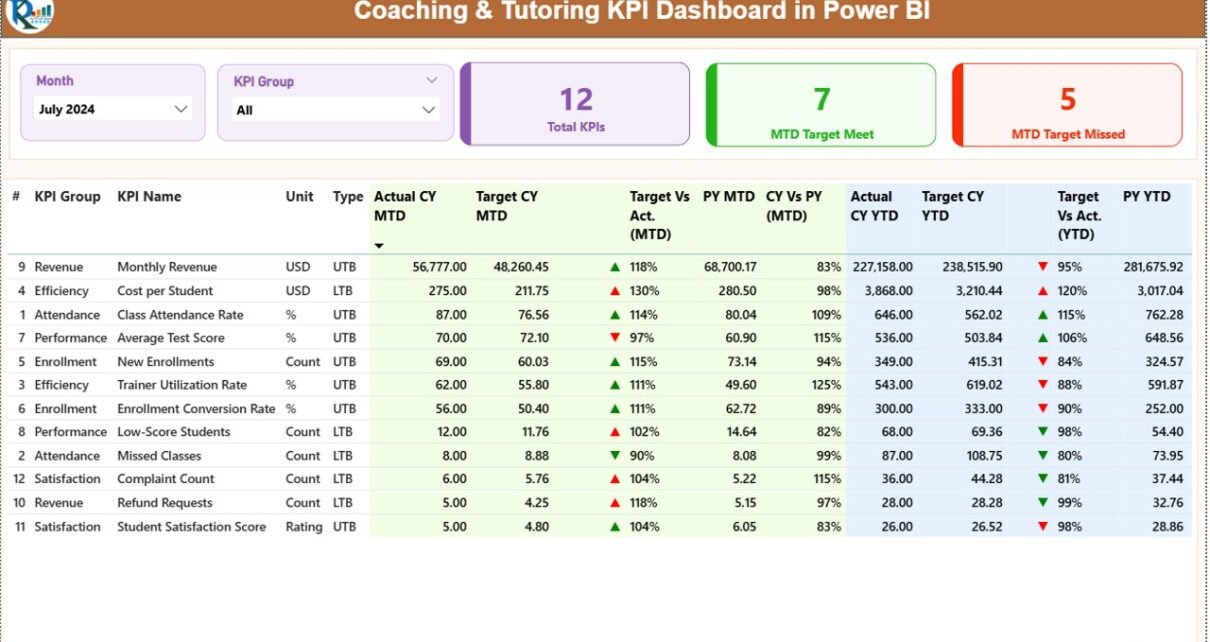Click the green up arrow for Monthly Revenue MTD
The image size is (1210, 642).
point(616,268)
